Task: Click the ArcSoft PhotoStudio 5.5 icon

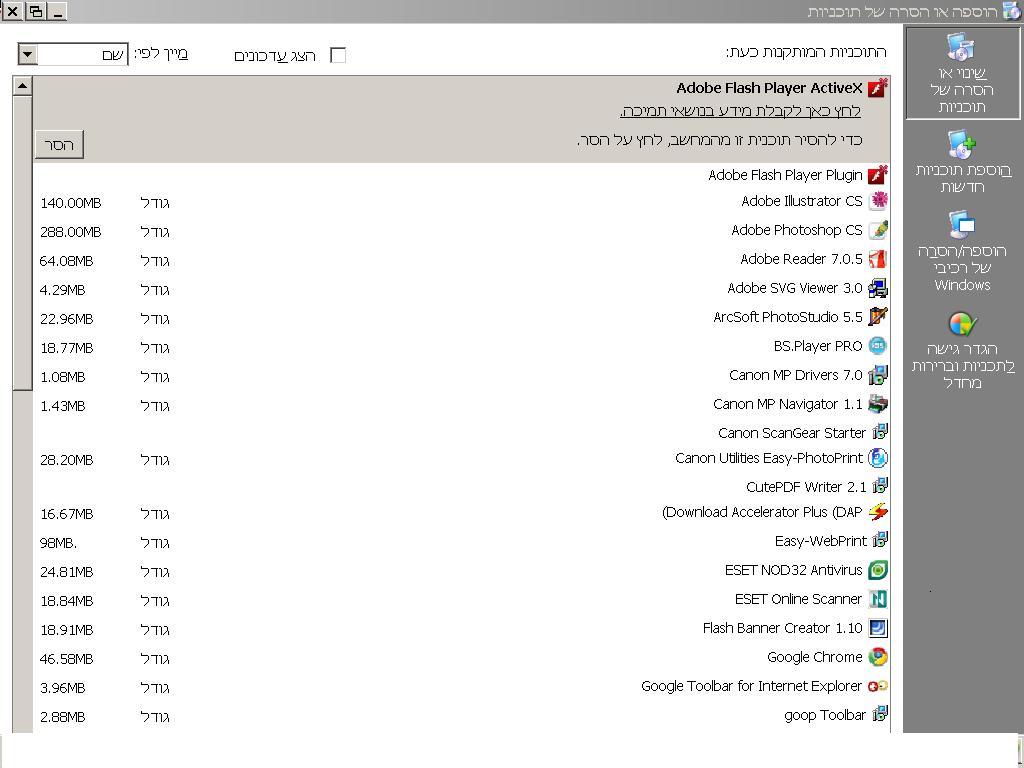Action: 878,317
